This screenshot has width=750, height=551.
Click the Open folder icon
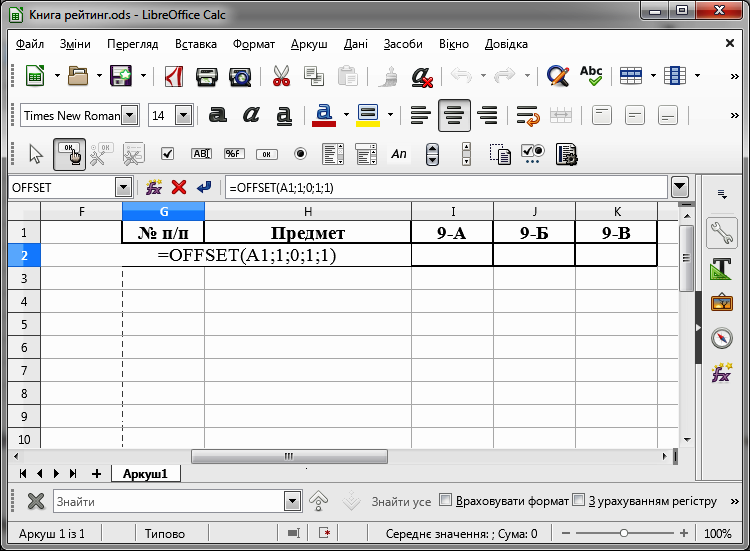point(78,76)
